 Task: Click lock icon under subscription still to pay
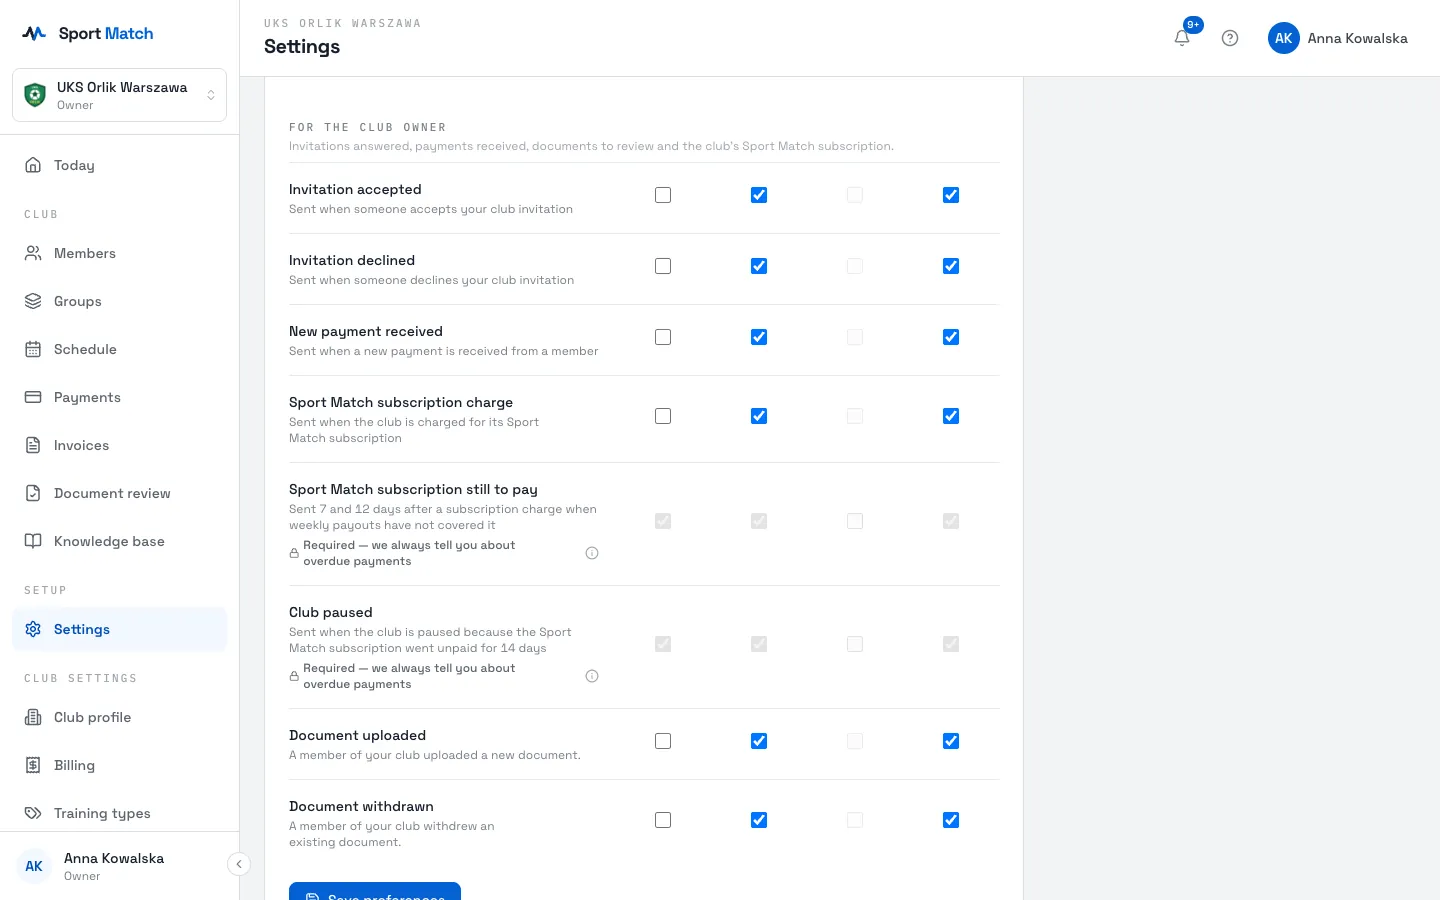(294, 553)
